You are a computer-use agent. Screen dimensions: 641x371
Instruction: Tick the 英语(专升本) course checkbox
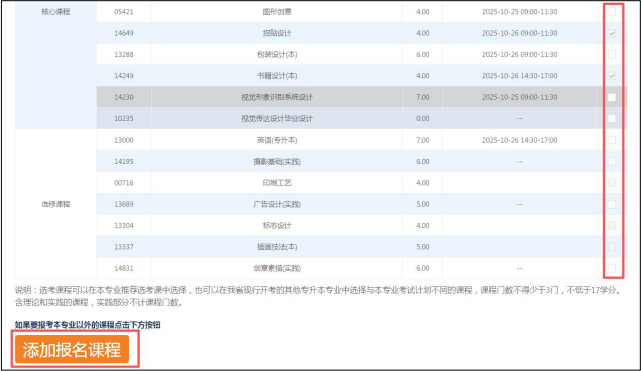(x=612, y=140)
